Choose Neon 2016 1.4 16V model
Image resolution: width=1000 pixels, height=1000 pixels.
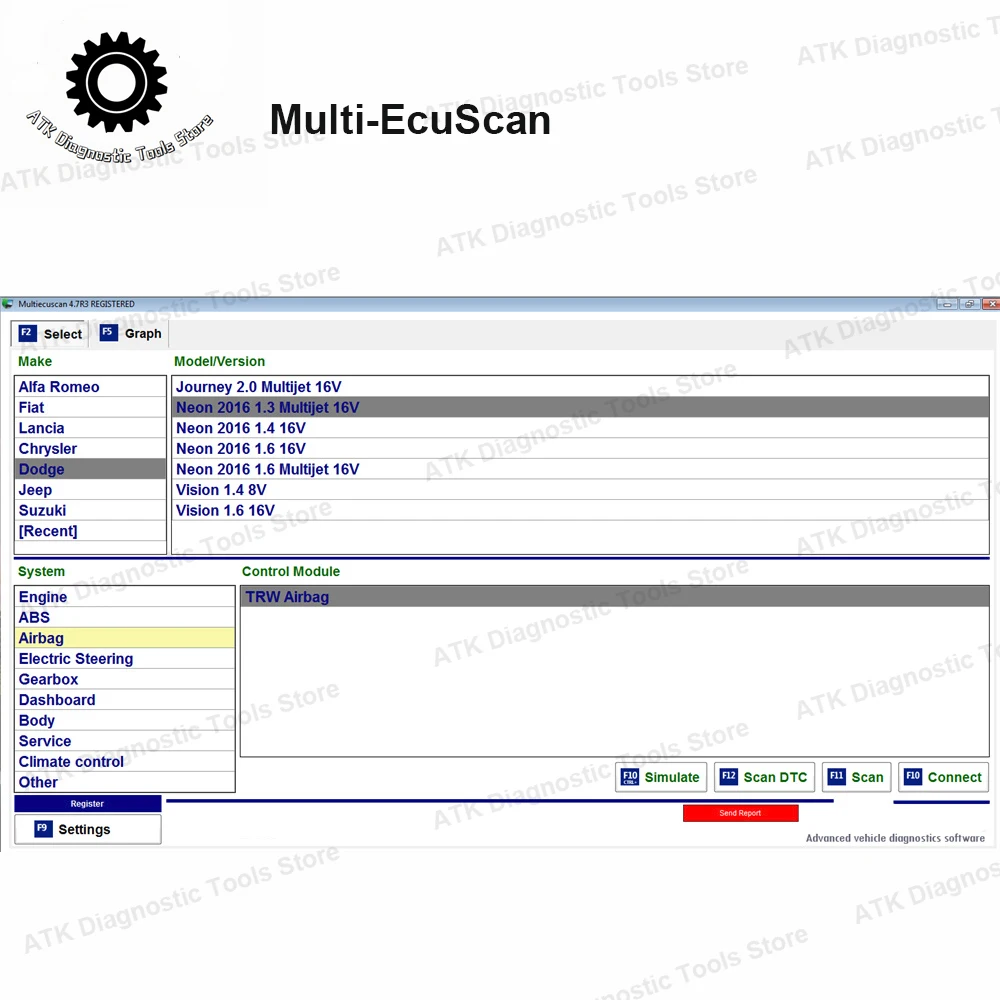pyautogui.click(x=580, y=428)
